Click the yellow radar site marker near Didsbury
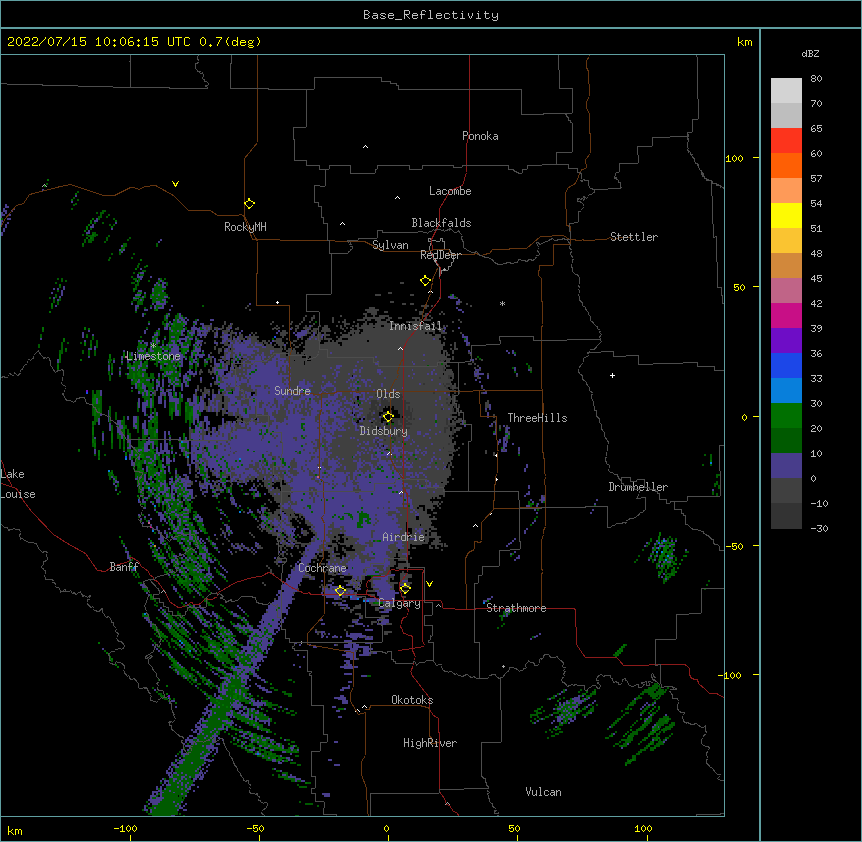This screenshot has height=842, width=862. point(388,417)
